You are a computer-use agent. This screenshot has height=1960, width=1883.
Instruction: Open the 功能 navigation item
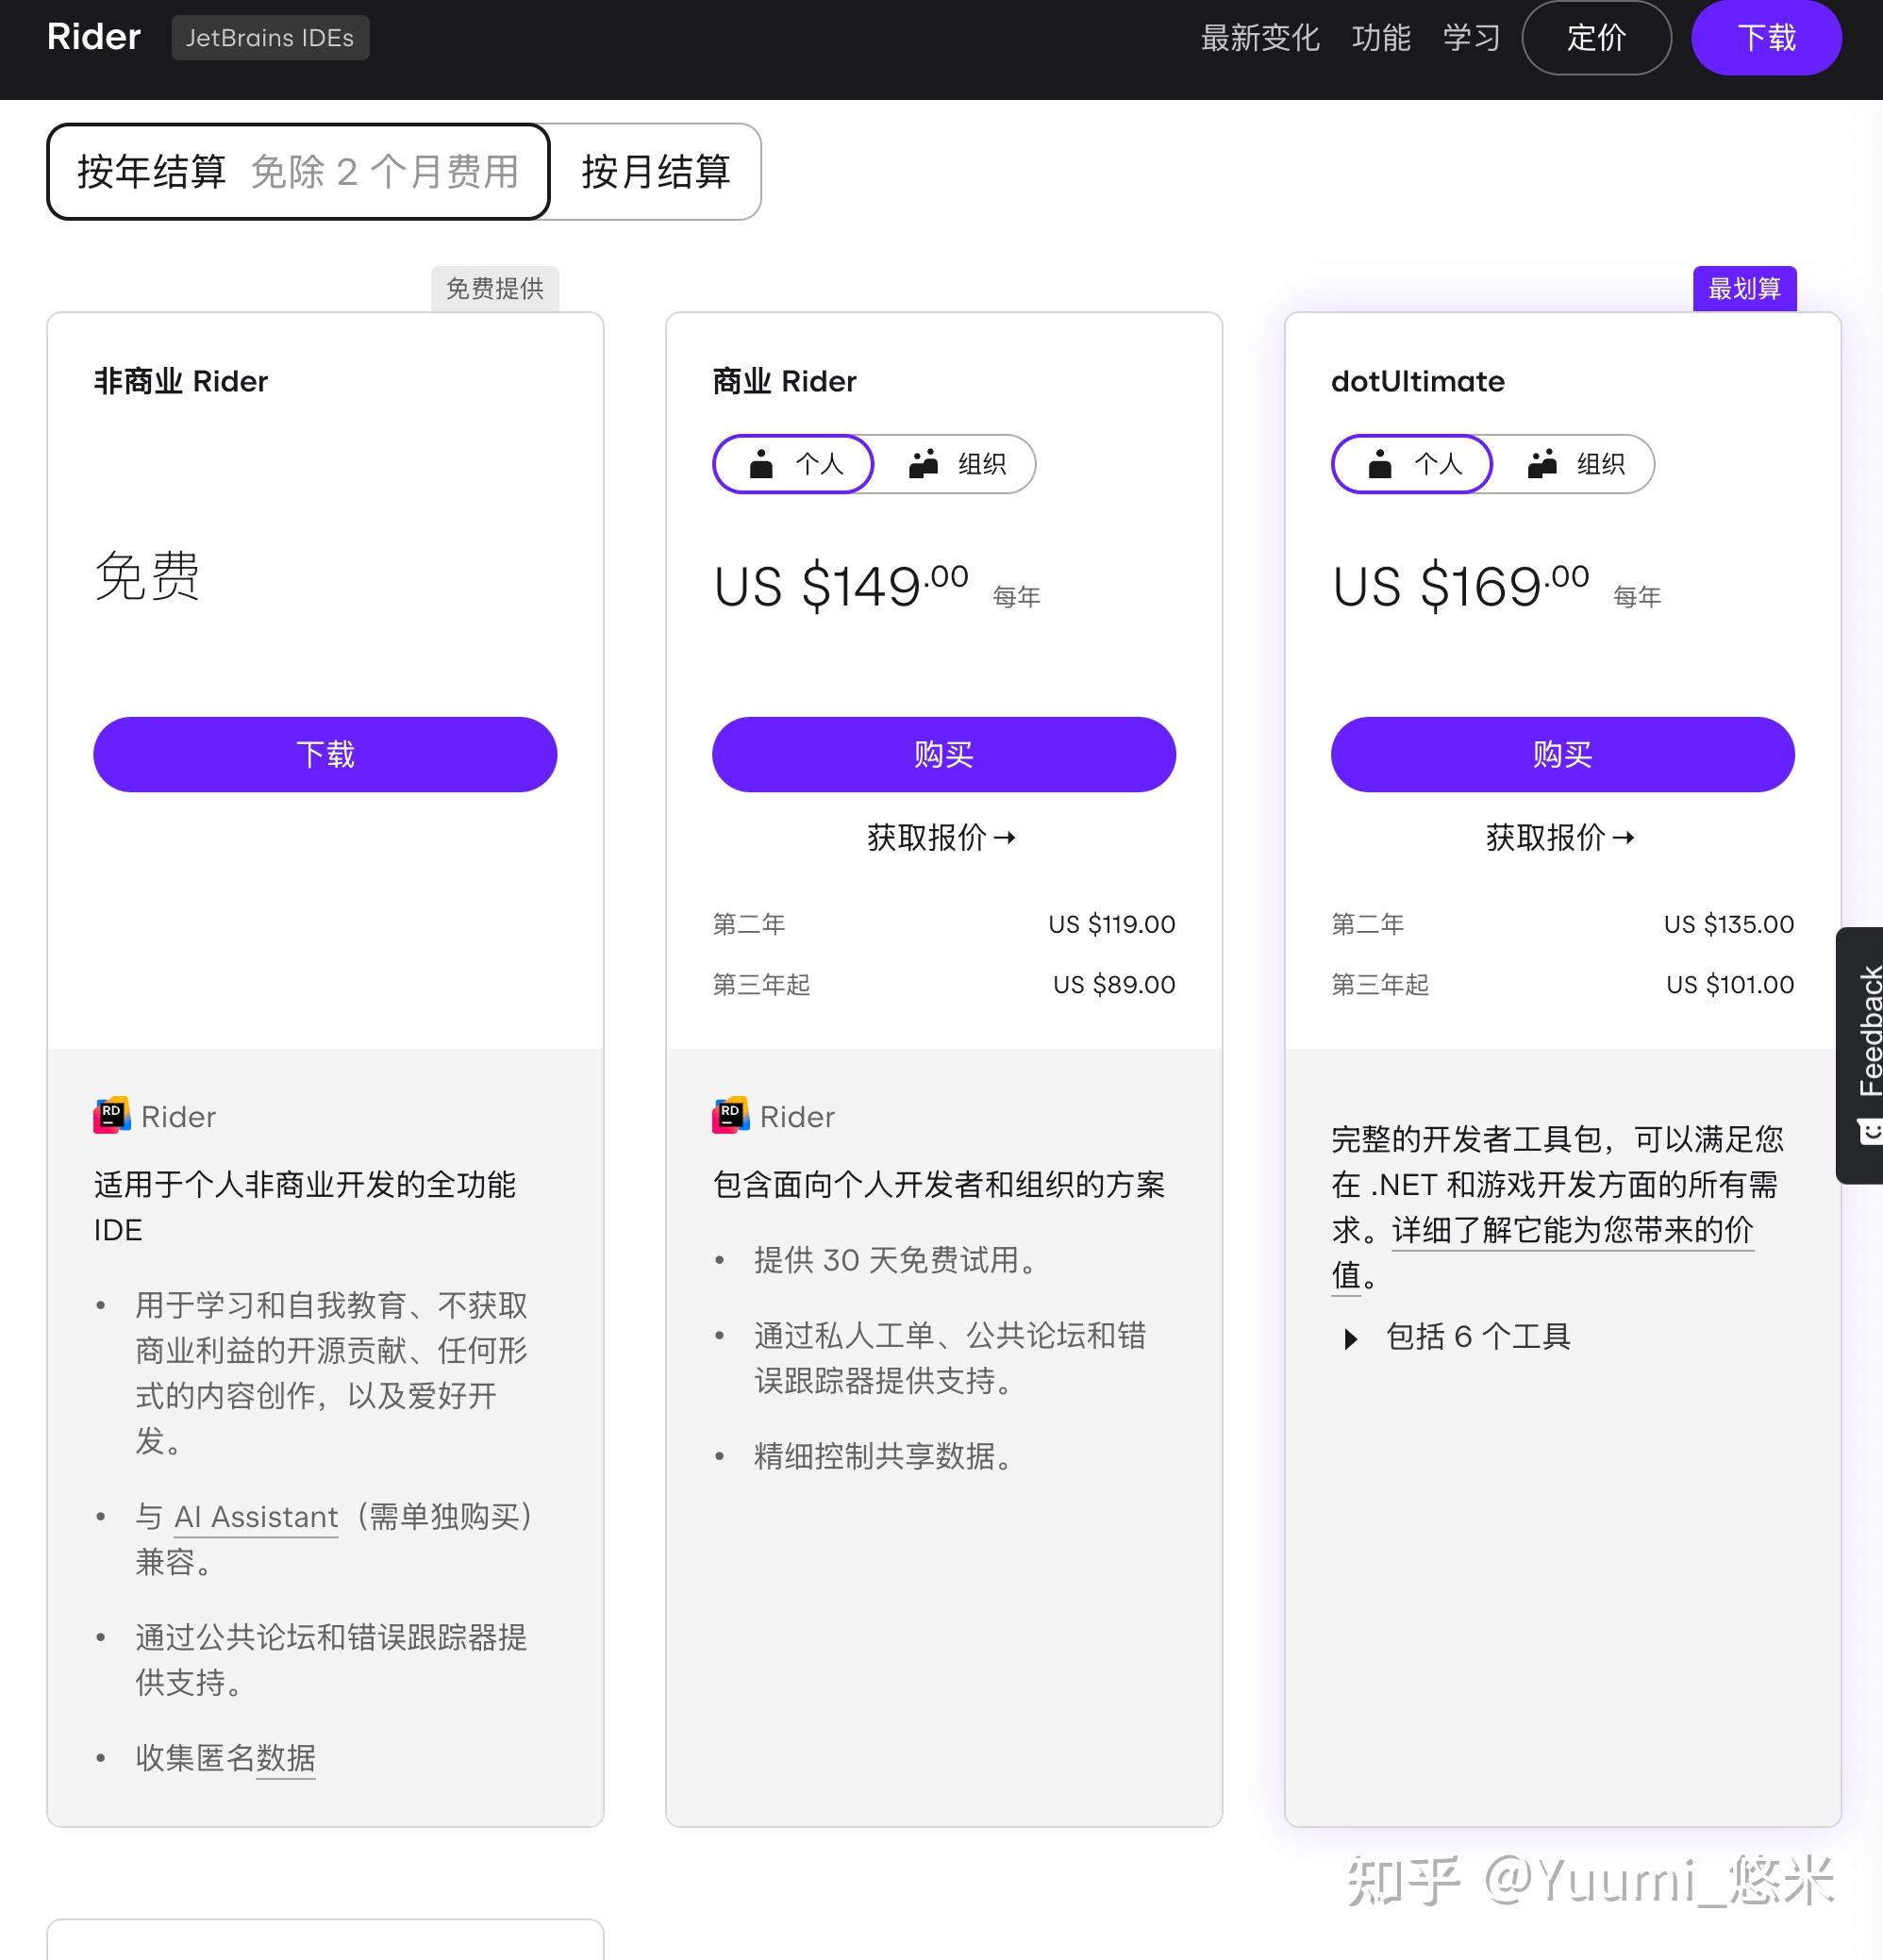1383,37
